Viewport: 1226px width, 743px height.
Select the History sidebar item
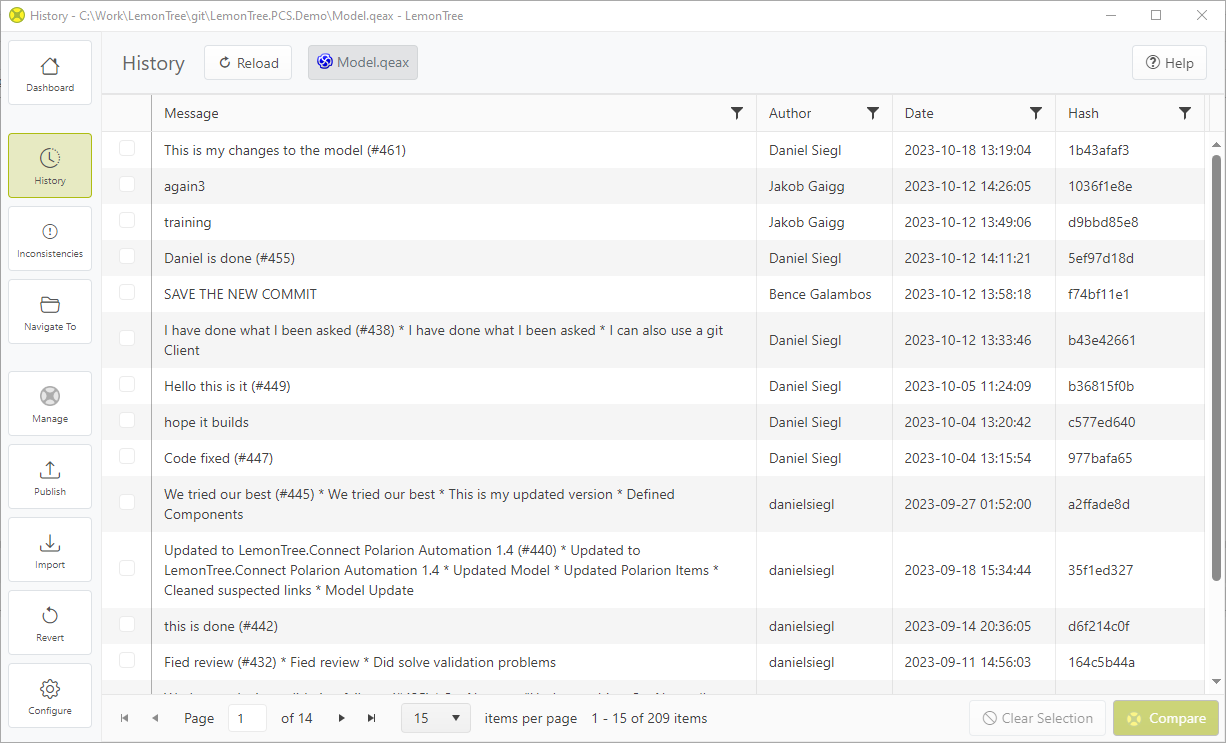[50, 166]
